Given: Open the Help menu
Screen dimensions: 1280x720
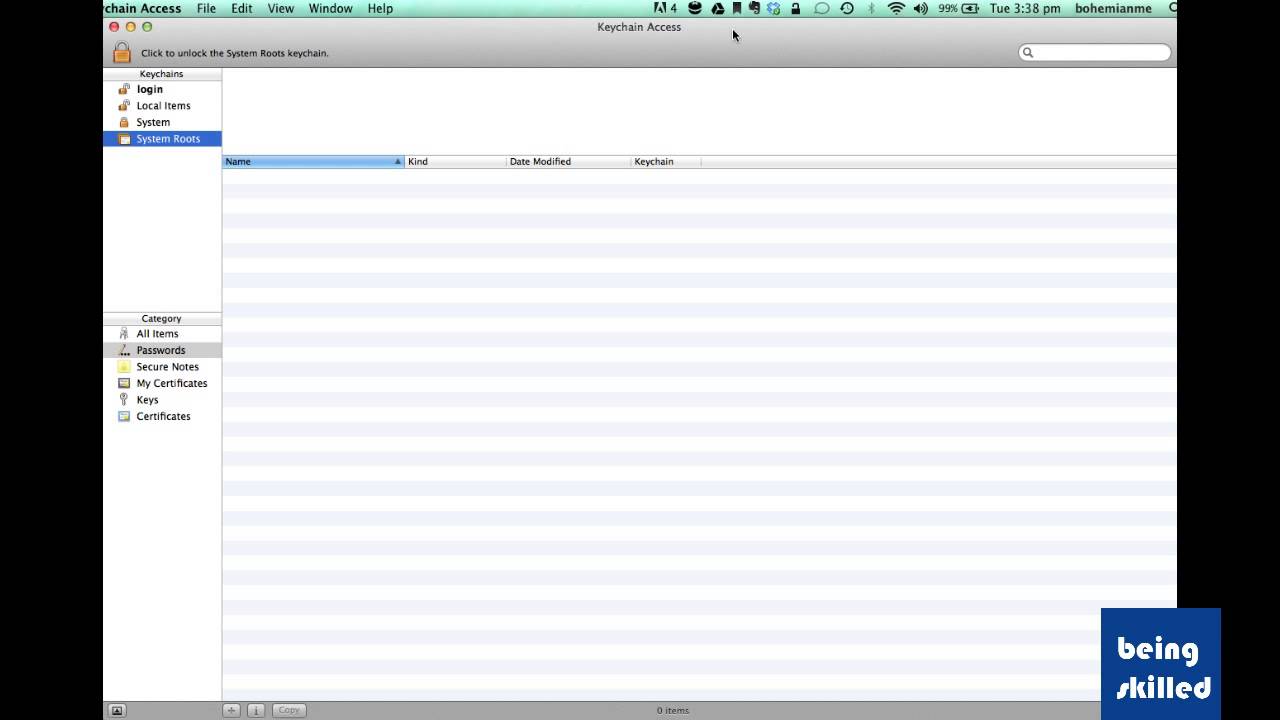Looking at the screenshot, I should click(380, 8).
